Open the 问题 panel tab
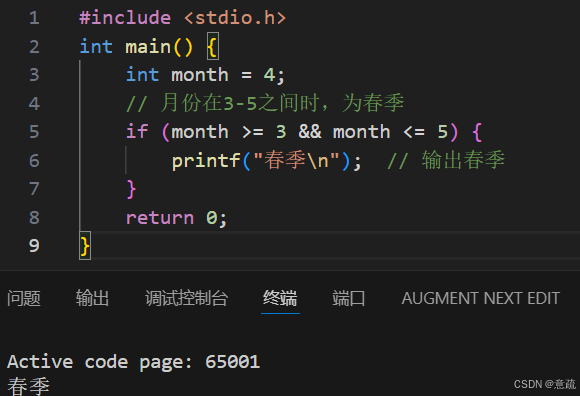 tap(24, 298)
